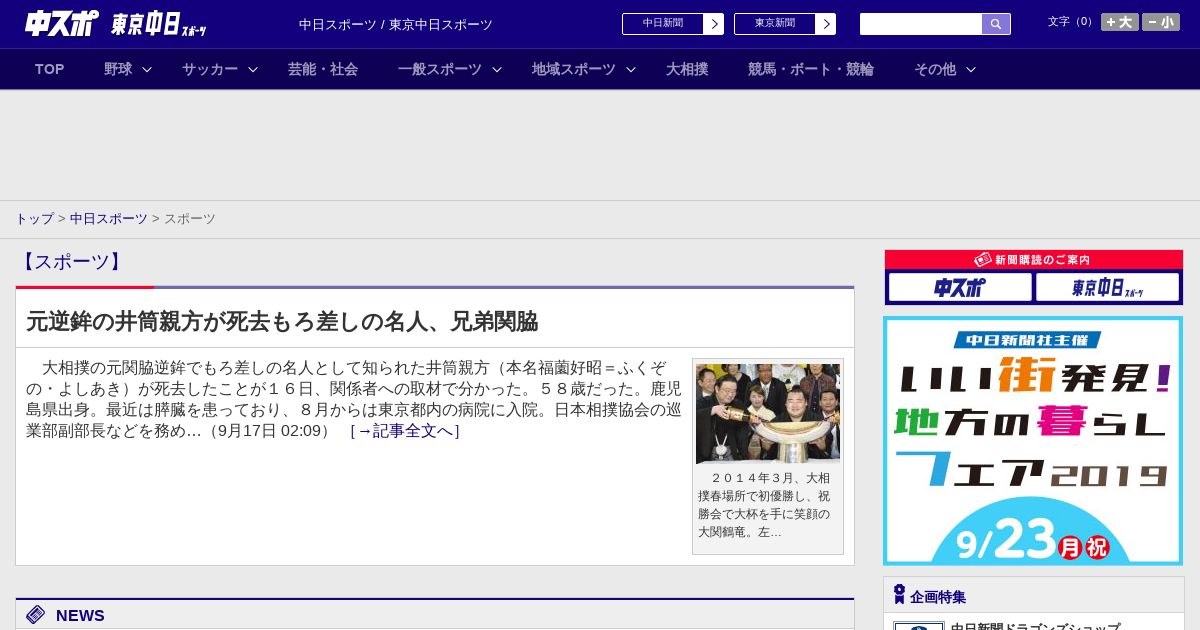Screen dimensions: 1200x630
Task: Click 中日スポーツ / 東京中日スポーツ header text
Action: tap(396, 24)
